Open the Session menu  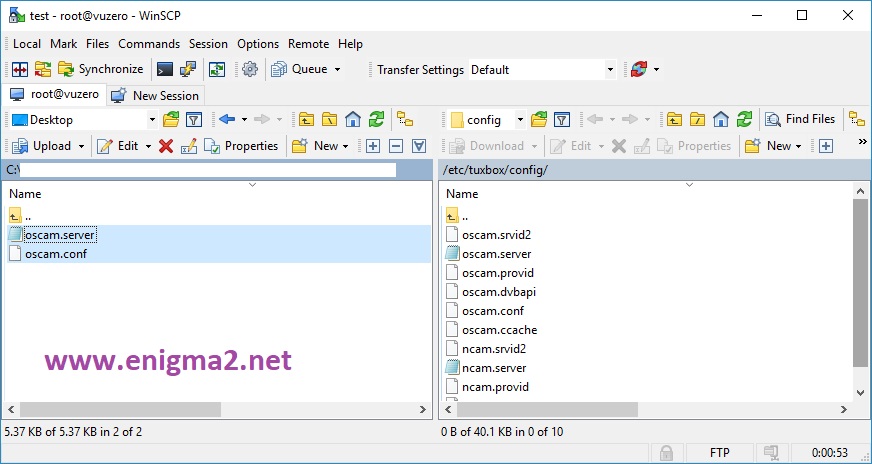(x=208, y=44)
